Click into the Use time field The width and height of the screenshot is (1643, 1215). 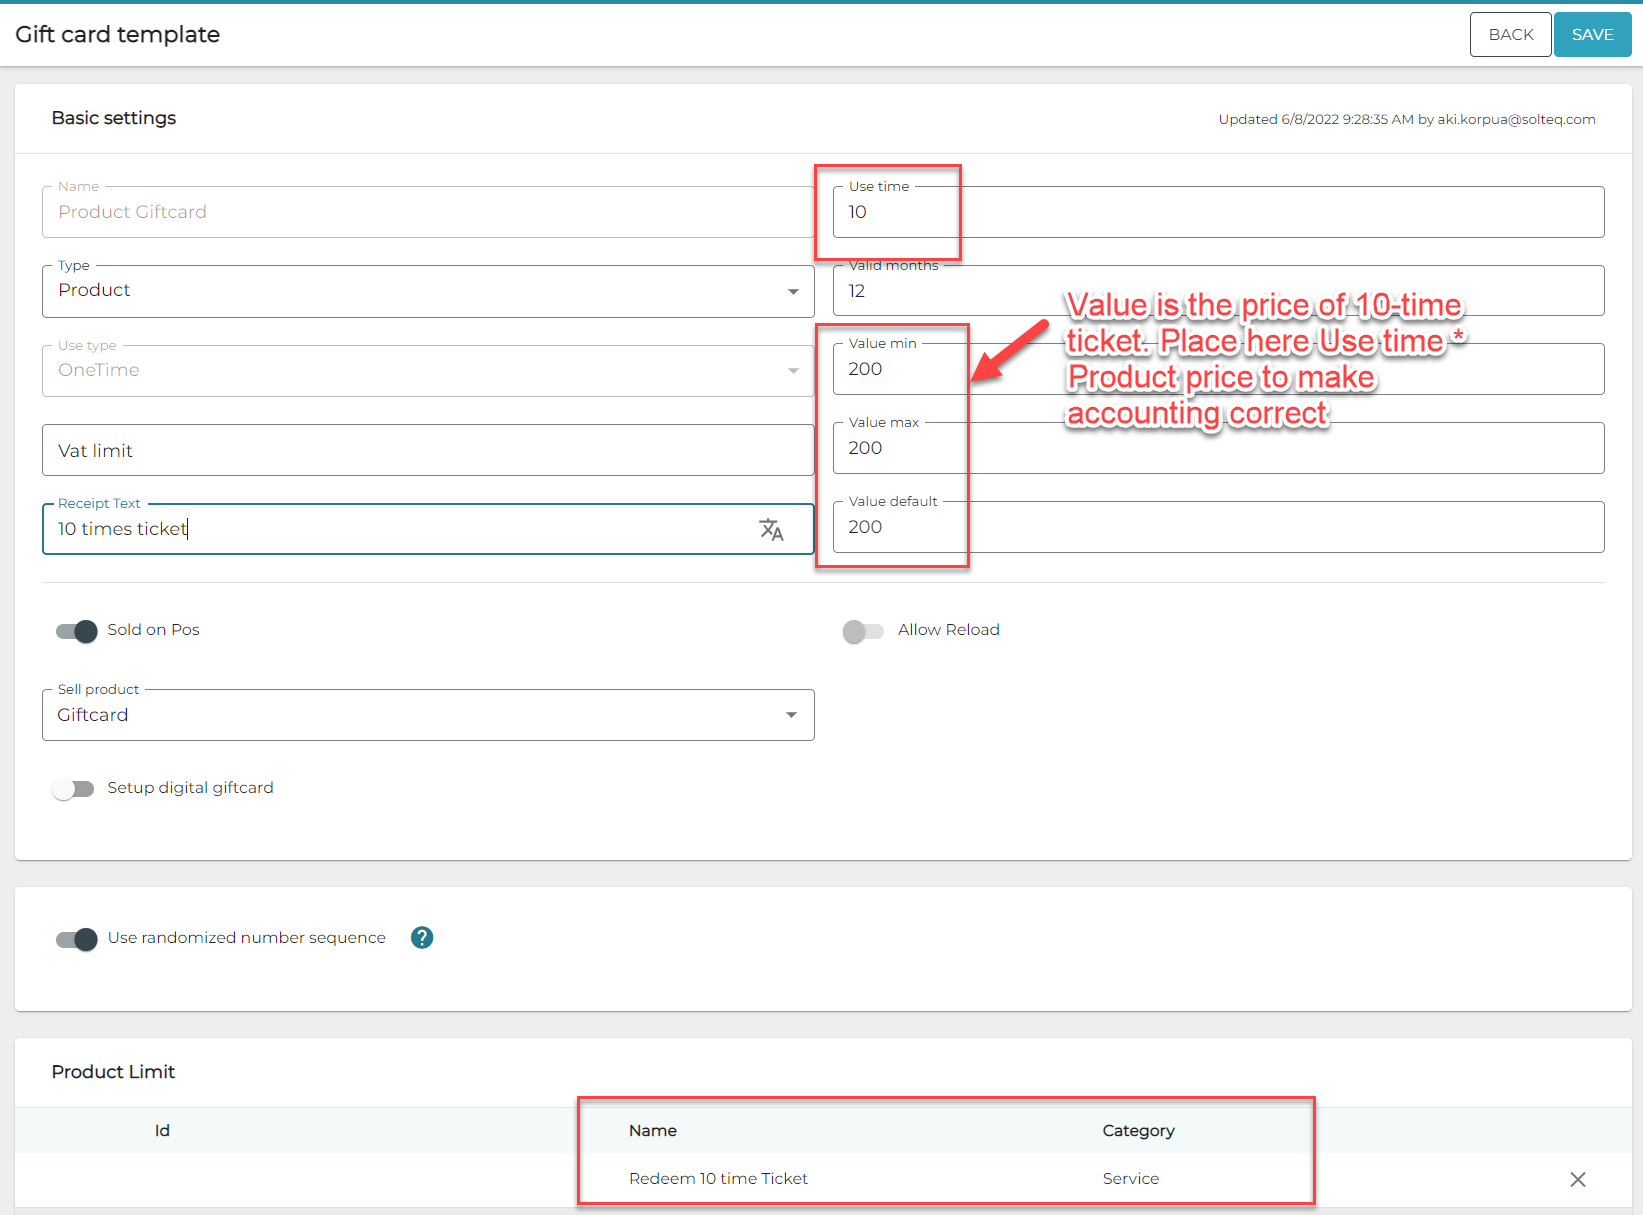(1218, 213)
